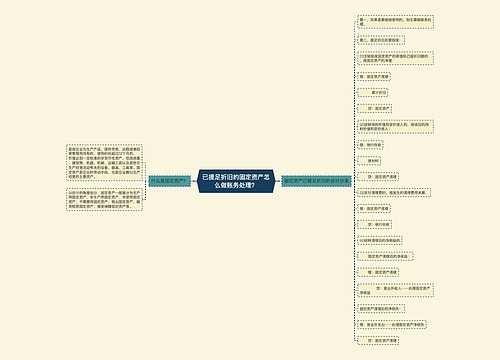Viewport: 500px width, 360px height.
Task: Click the (3)支付清理费 node
Action: (x=394, y=192)
